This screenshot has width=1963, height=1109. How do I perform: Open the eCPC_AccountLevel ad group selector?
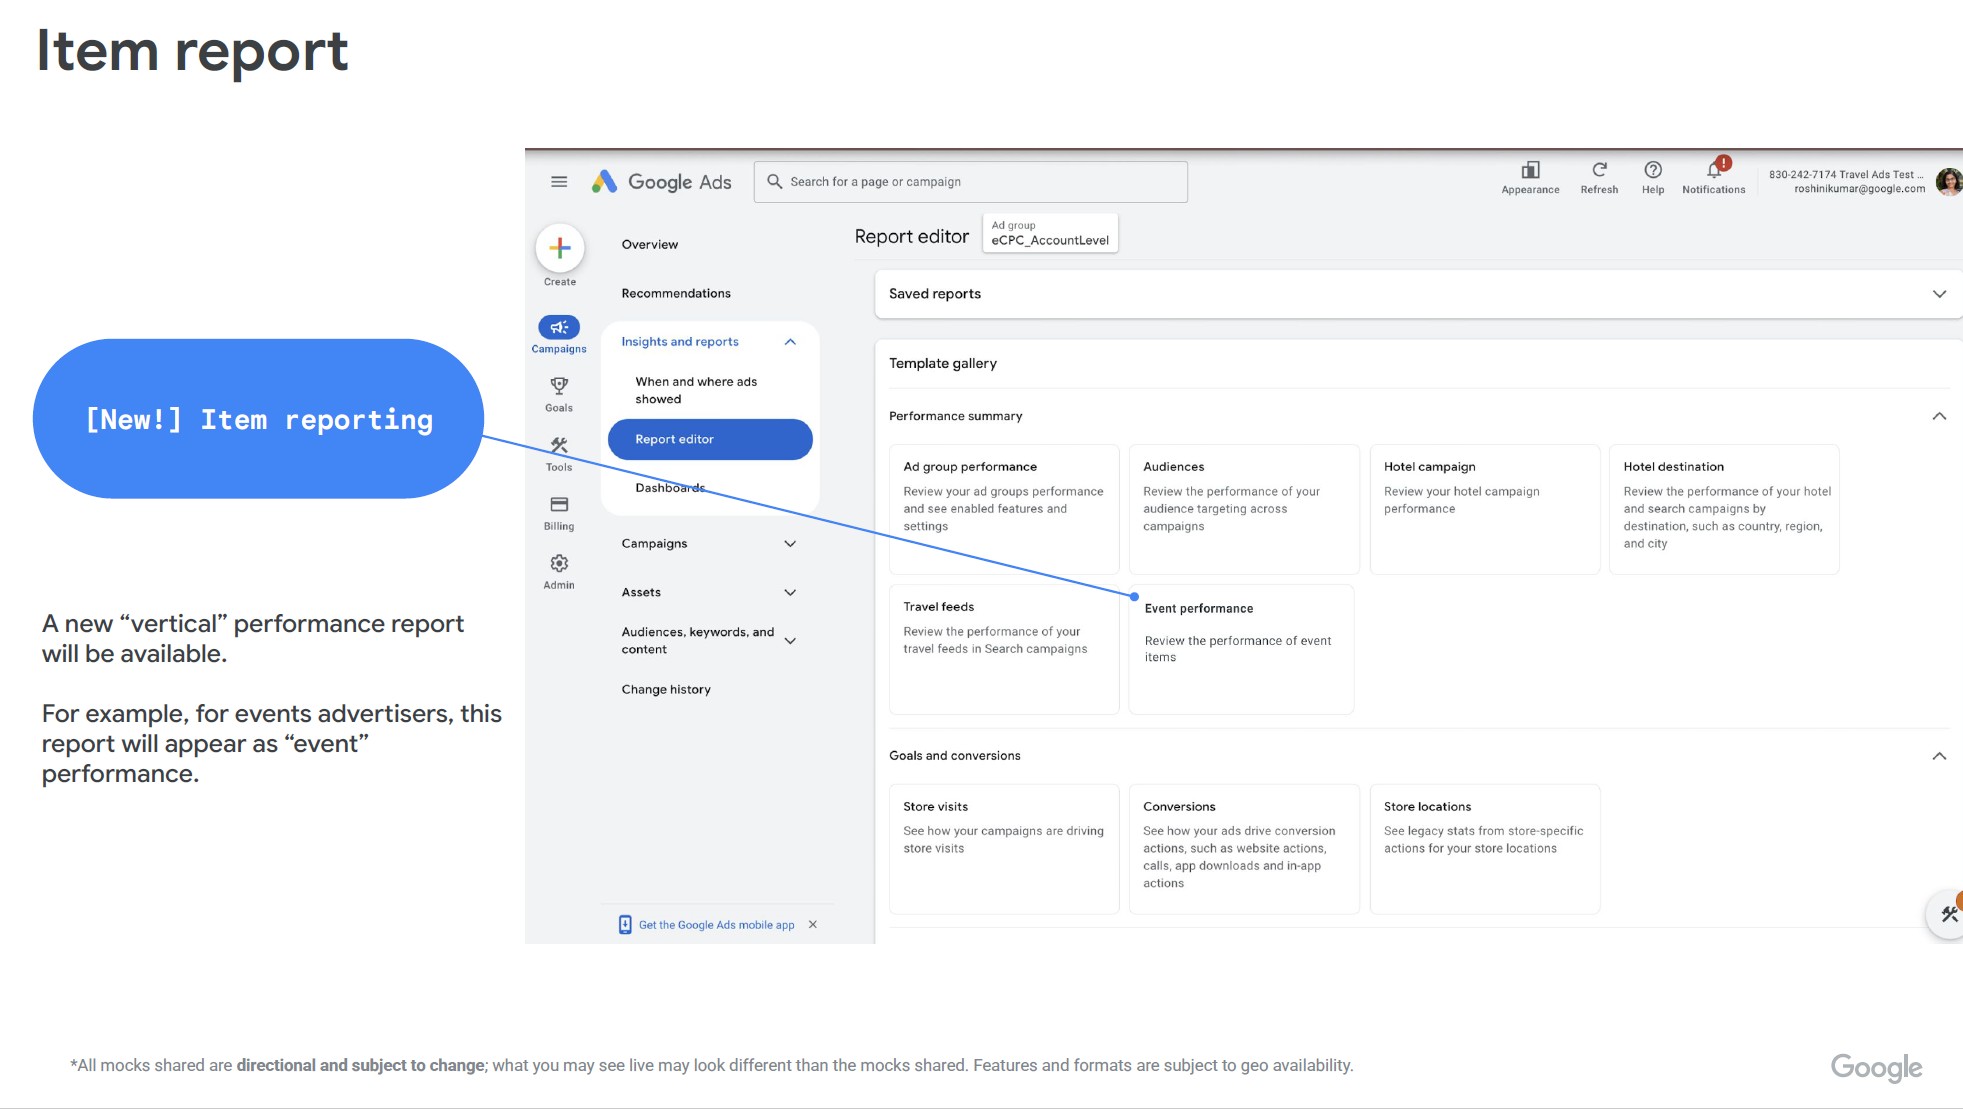pos(1050,233)
